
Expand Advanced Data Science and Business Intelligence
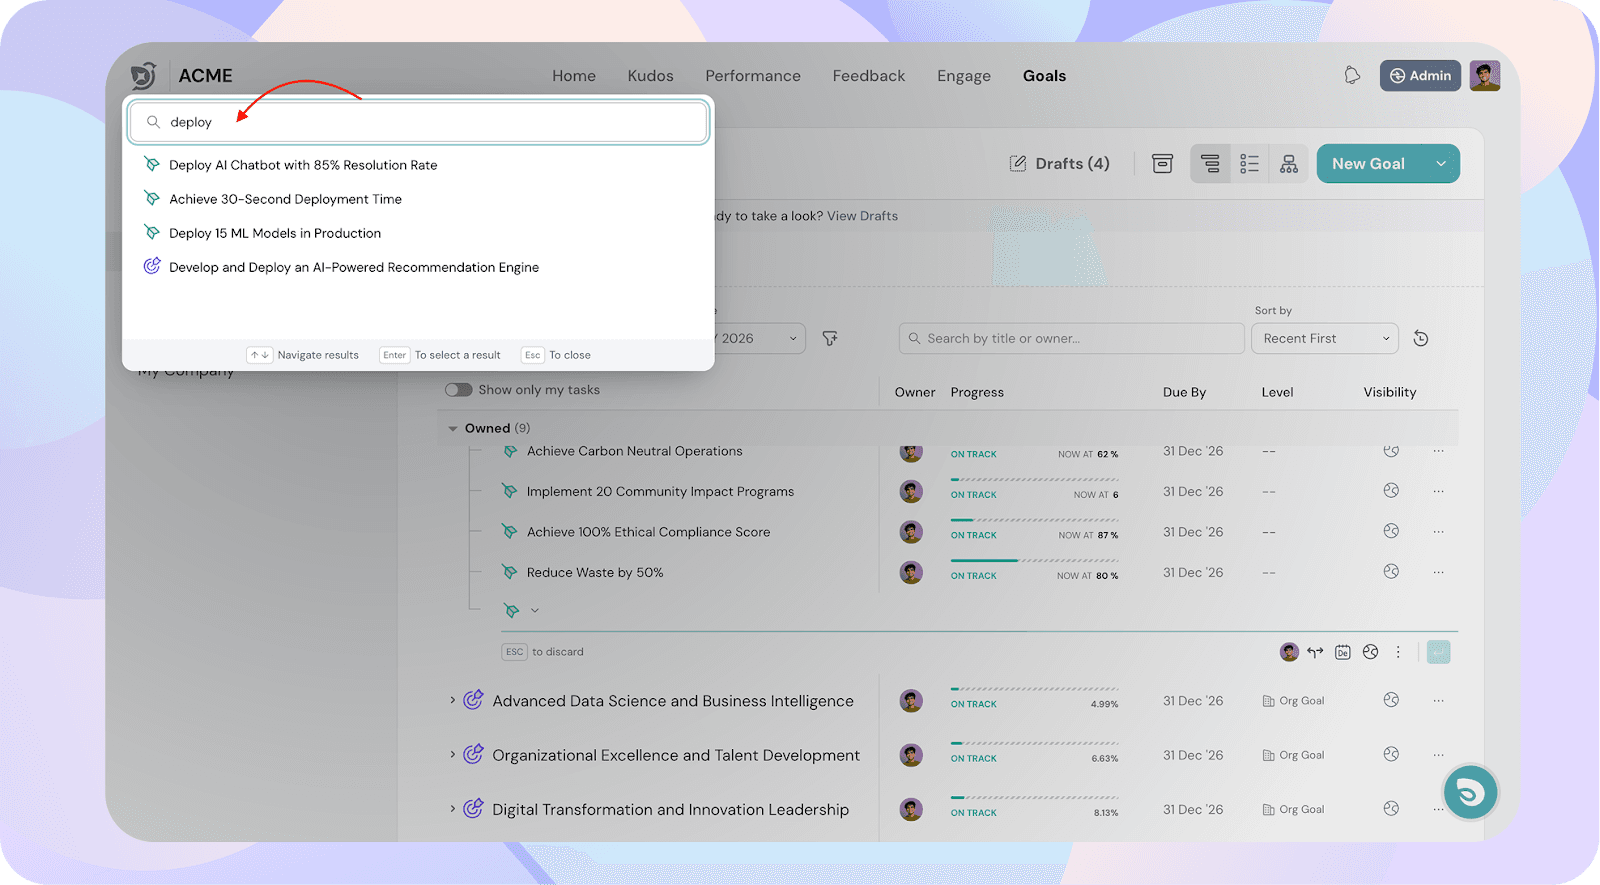(x=452, y=700)
